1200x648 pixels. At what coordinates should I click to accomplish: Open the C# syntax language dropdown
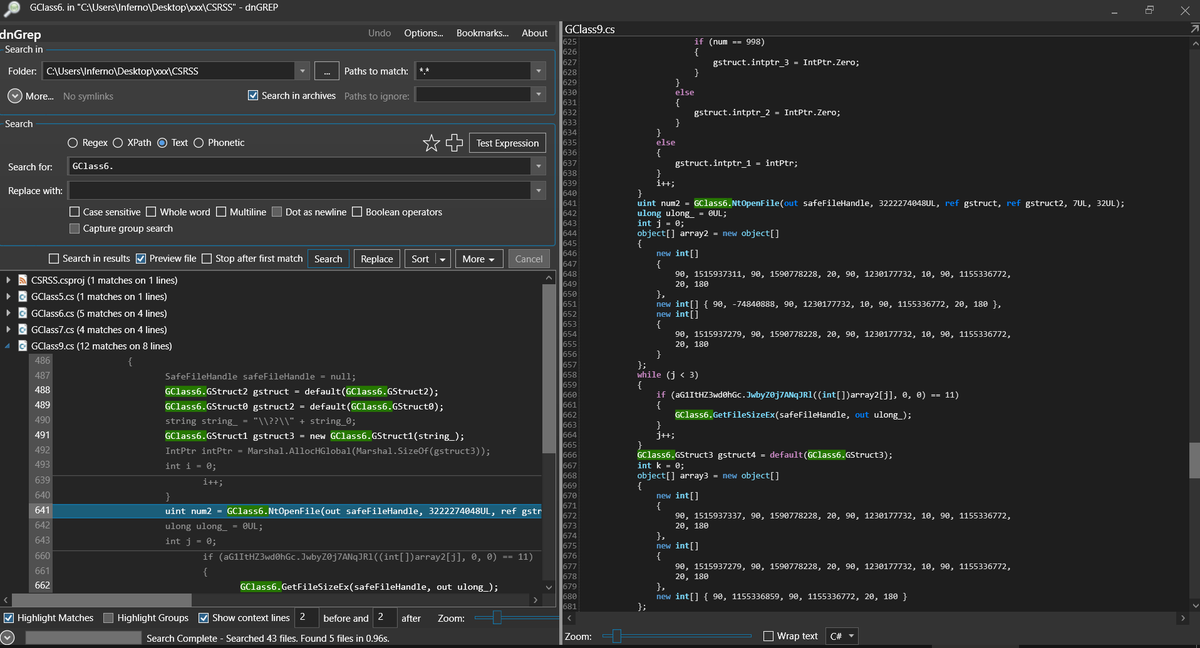pos(841,636)
